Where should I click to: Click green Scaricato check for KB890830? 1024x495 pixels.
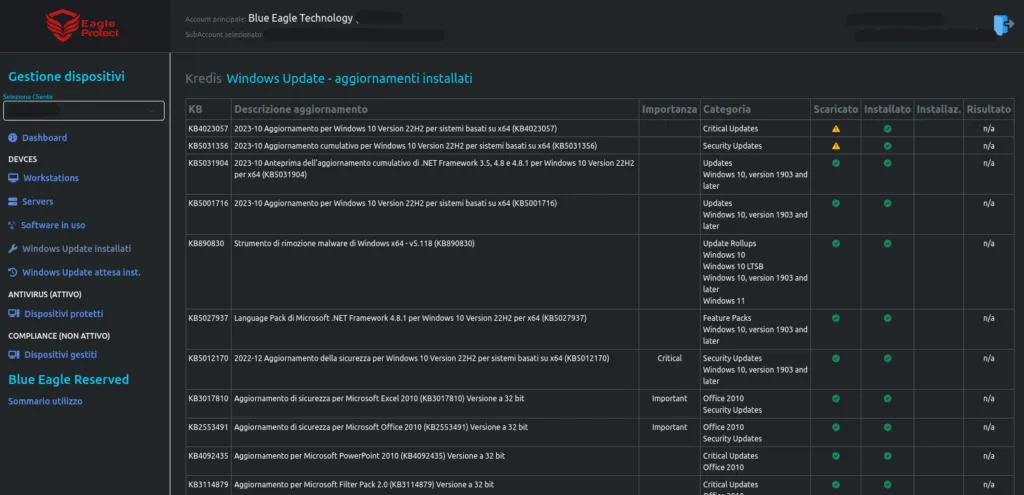pyautogui.click(x=836, y=243)
